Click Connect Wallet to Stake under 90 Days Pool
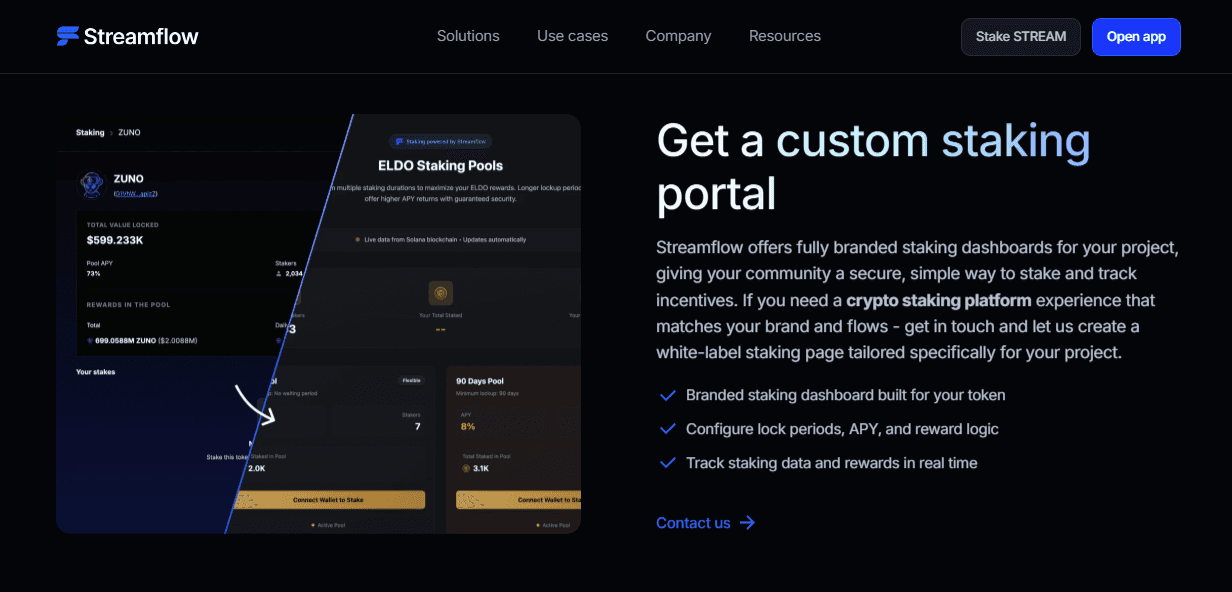Screen dimensions: 1232x592 point(518,499)
